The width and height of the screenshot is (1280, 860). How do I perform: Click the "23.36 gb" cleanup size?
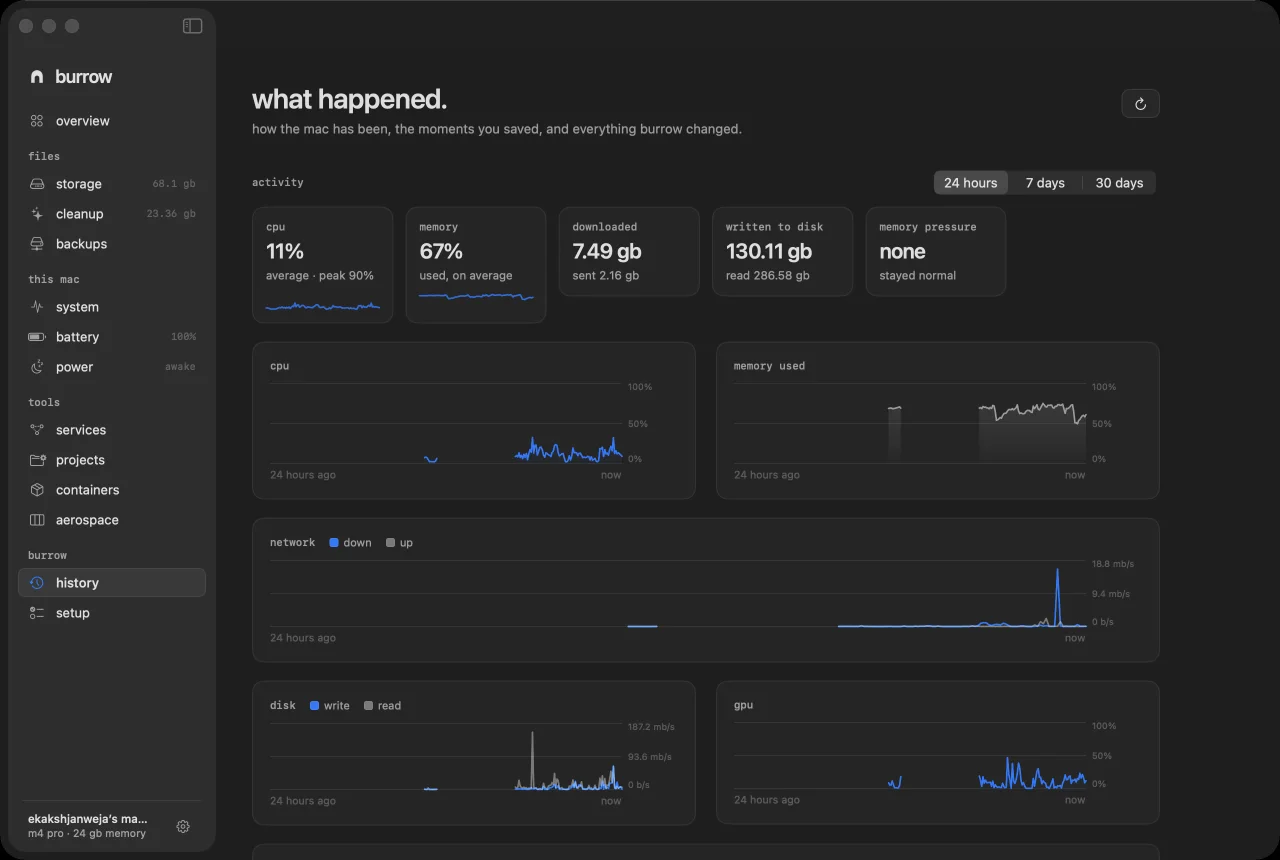171,214
